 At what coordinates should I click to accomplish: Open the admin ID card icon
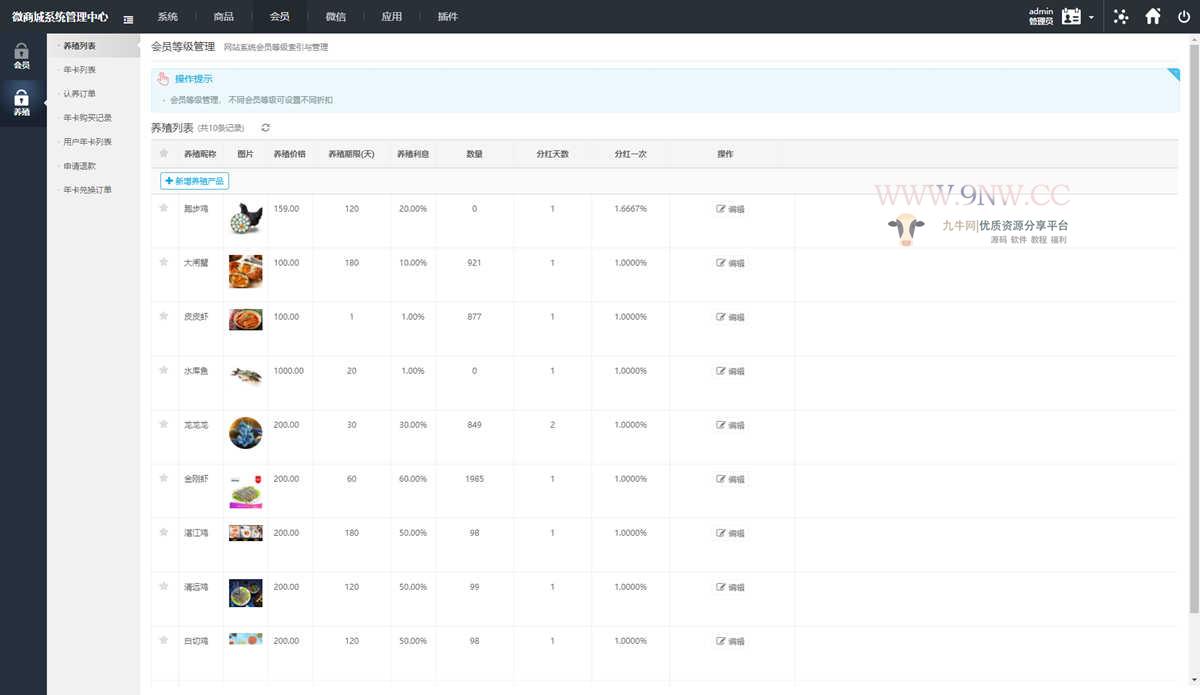click(x=1072, y=16)
